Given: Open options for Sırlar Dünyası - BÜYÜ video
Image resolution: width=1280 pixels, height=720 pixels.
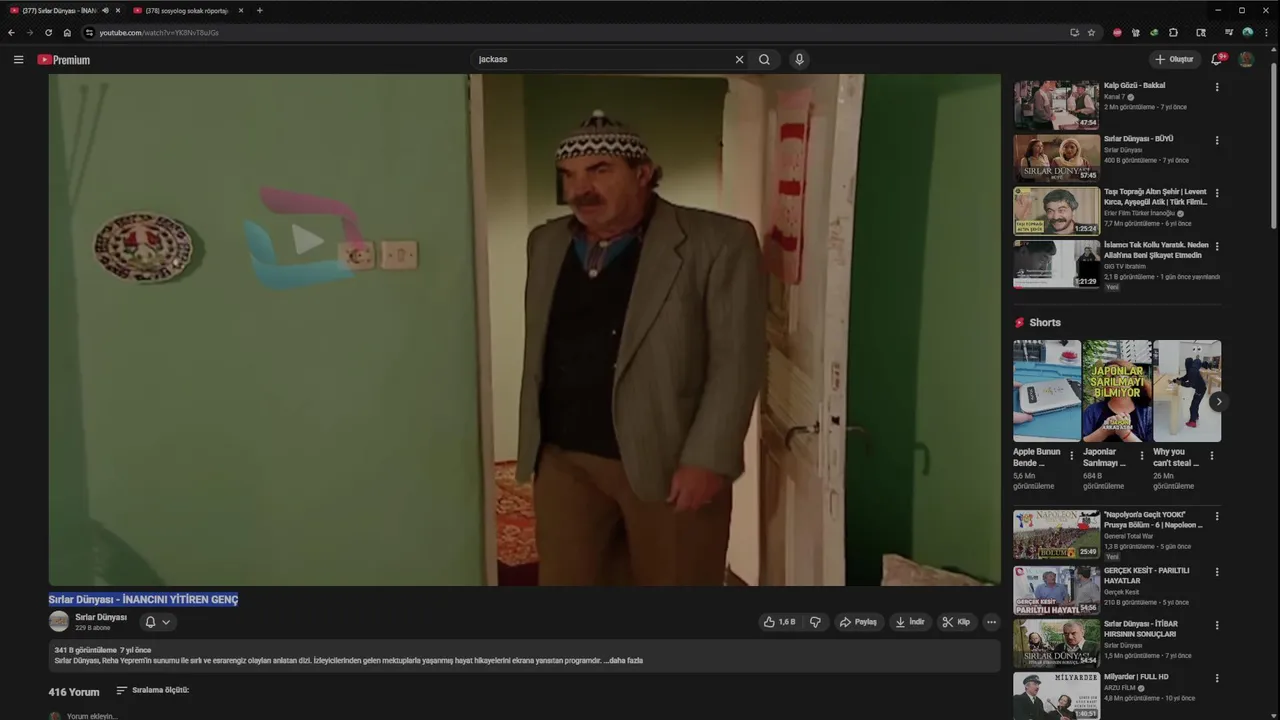Looking at the screenshot, I should [1217, 140].
